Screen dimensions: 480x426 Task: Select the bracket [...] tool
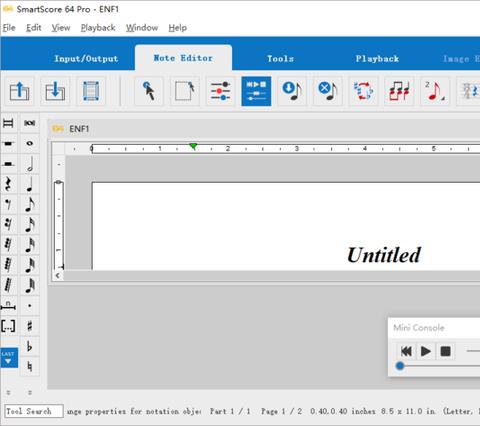tap(9, 326)
